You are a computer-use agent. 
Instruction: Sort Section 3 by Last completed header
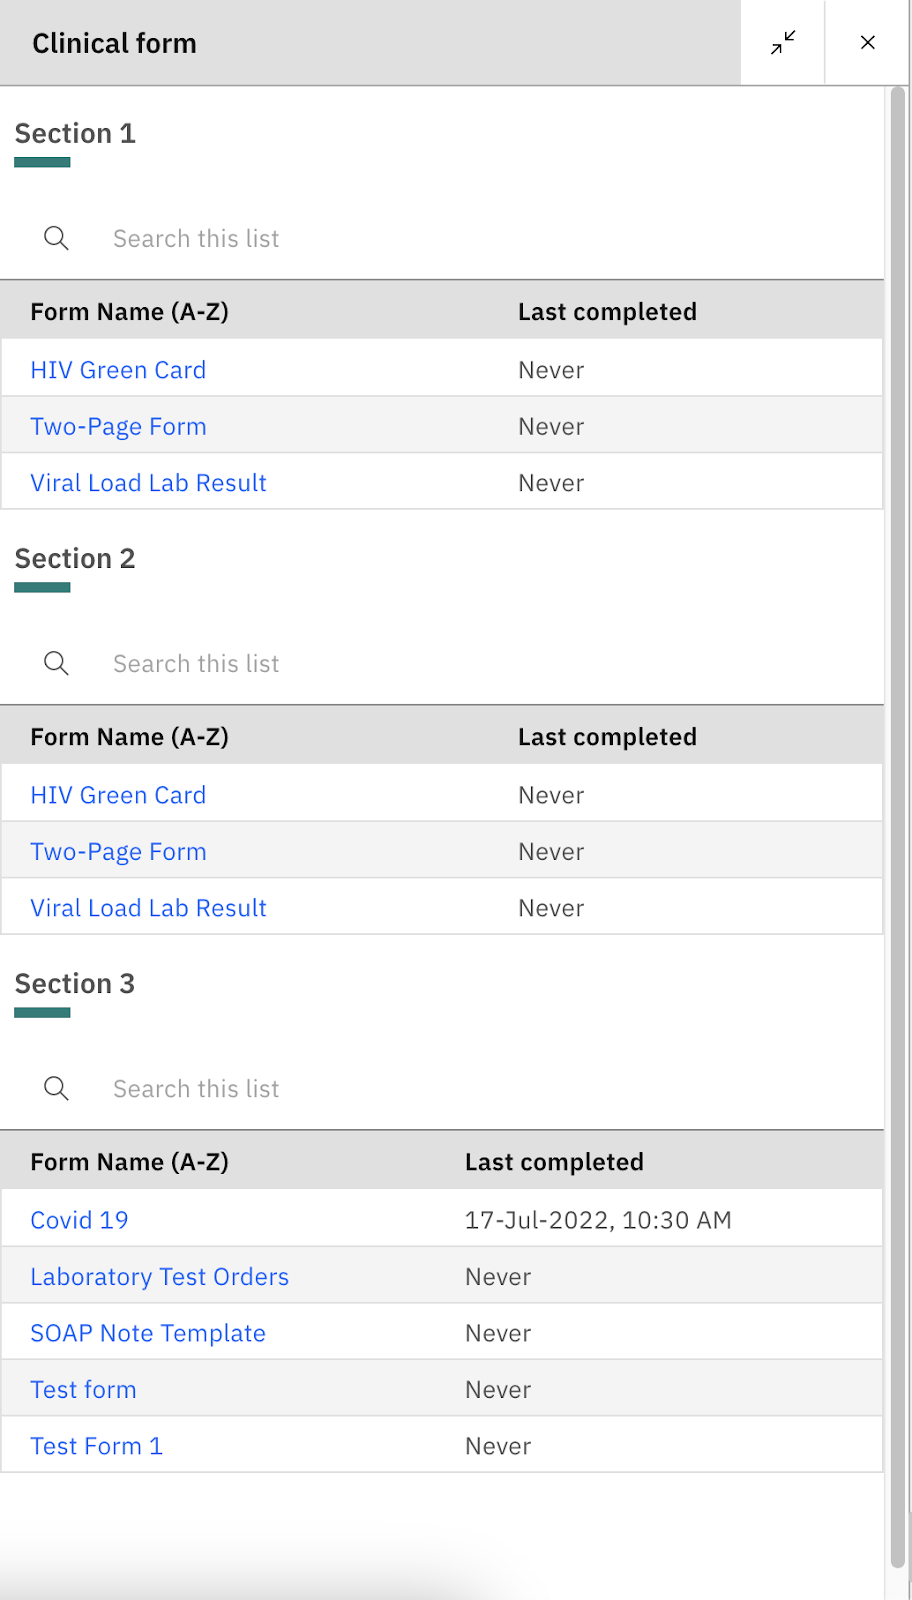pos(554,1162)
